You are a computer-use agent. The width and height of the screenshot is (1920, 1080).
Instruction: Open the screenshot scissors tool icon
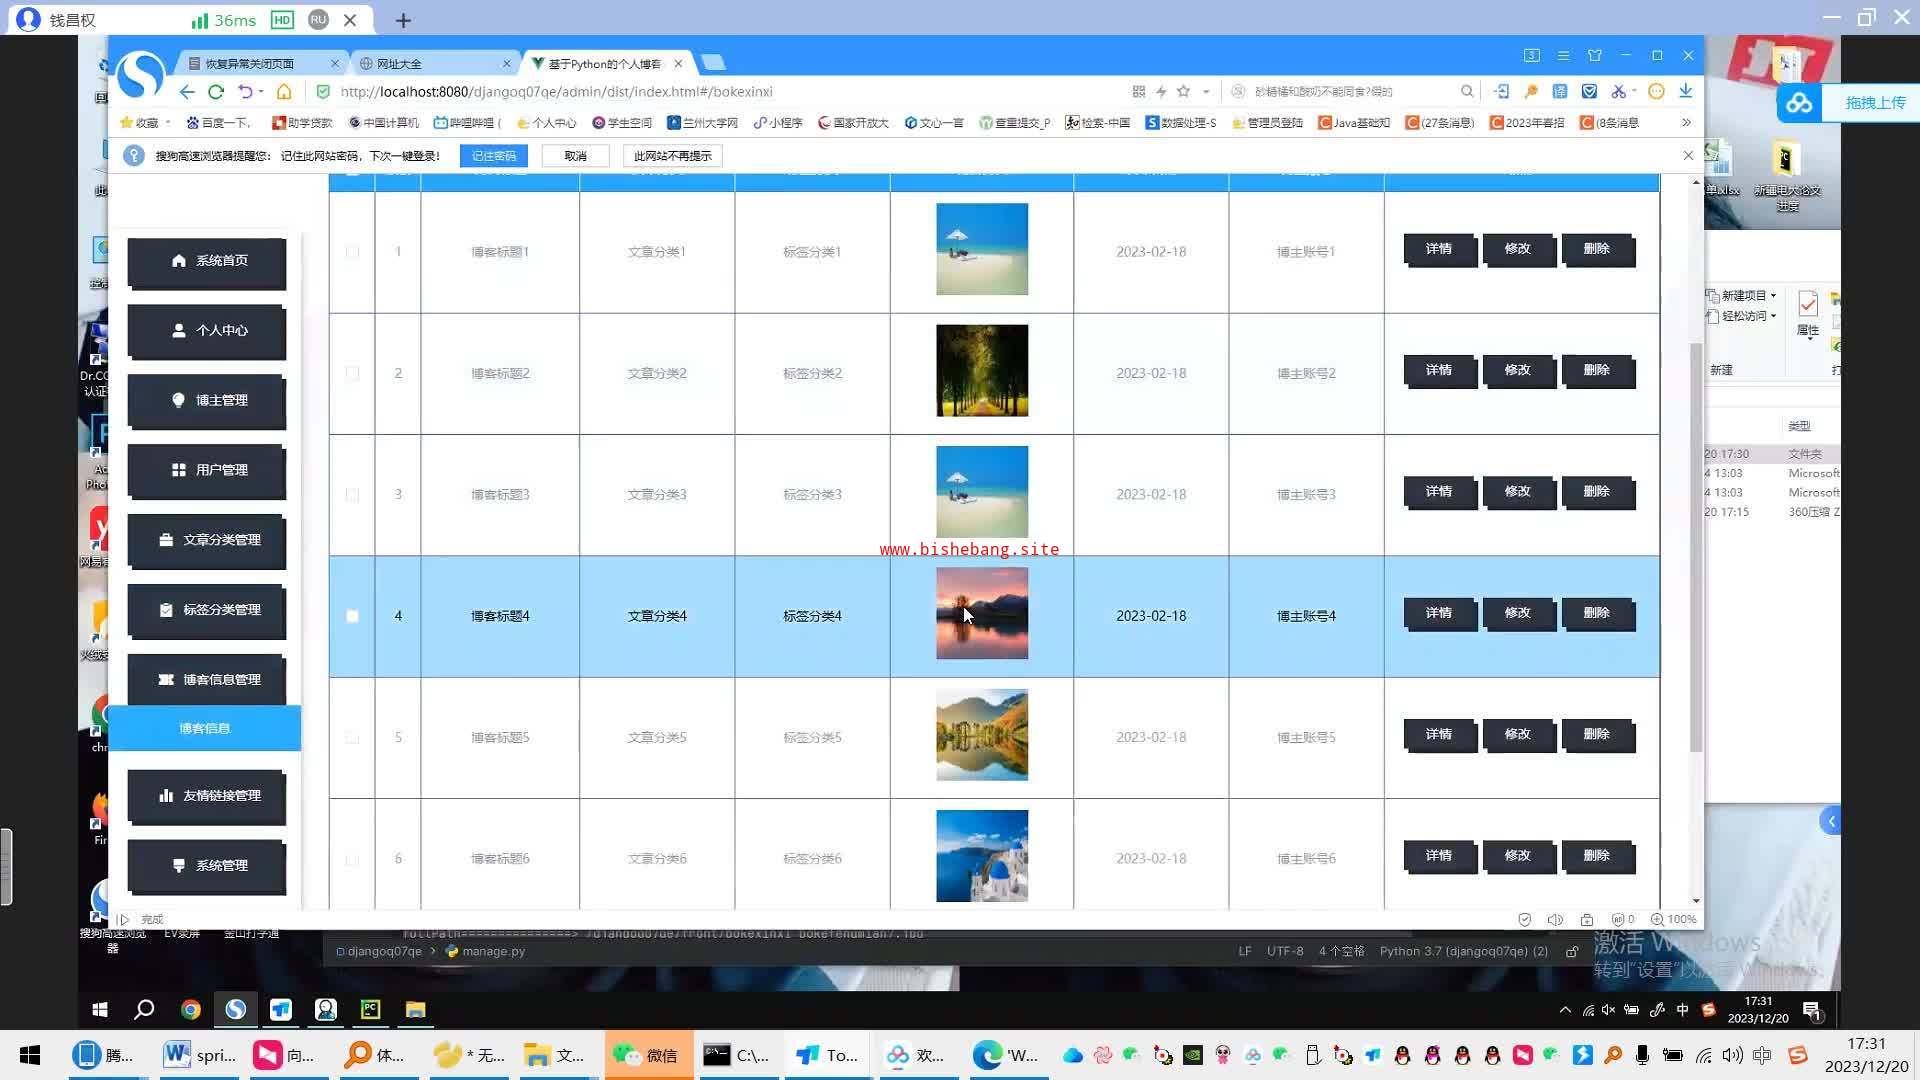tap(1618, 91)
